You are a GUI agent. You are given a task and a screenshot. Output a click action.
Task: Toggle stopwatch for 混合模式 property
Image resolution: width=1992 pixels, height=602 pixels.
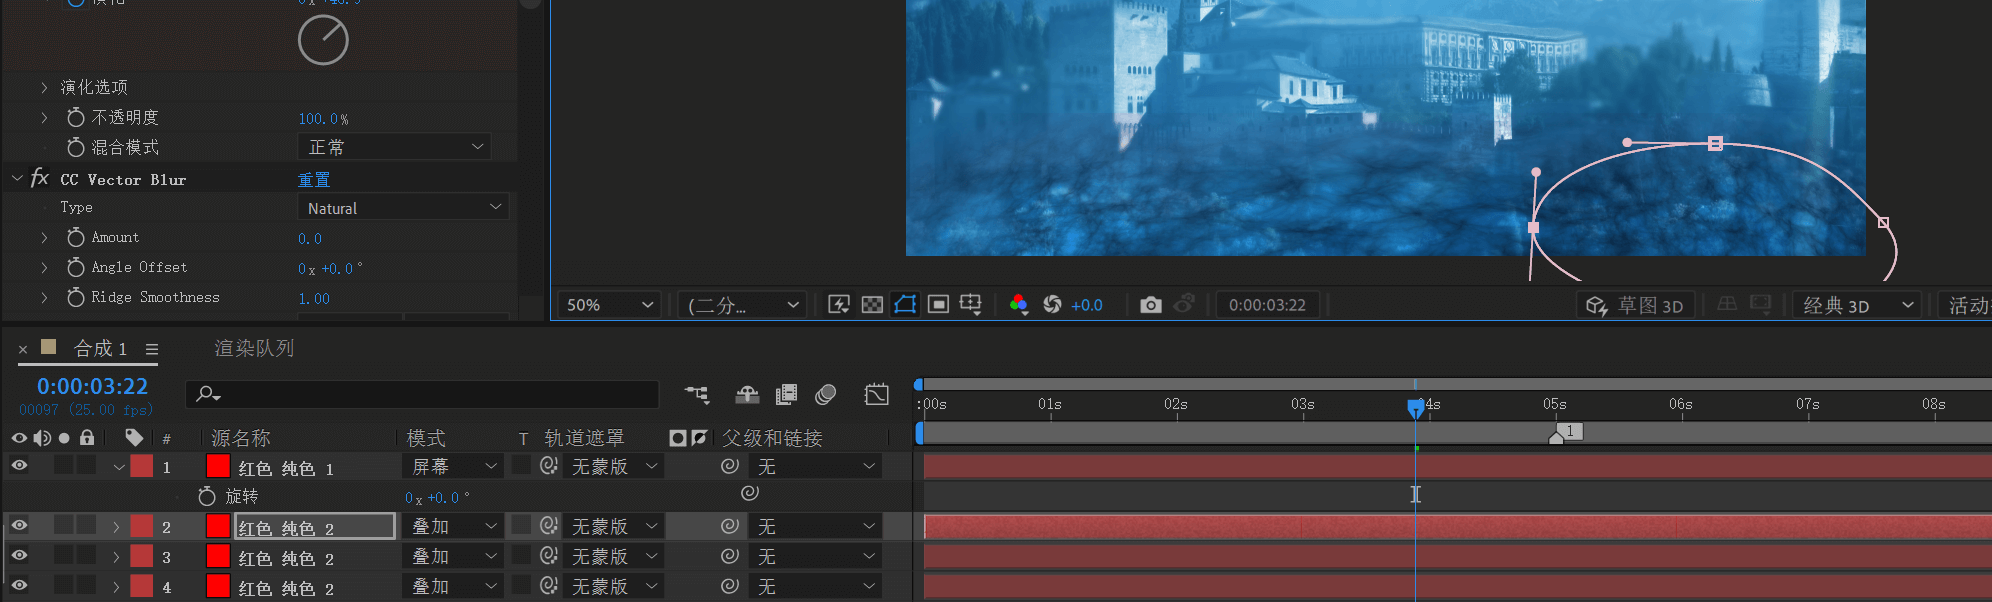pyautogui.click(x=75, y=148)
